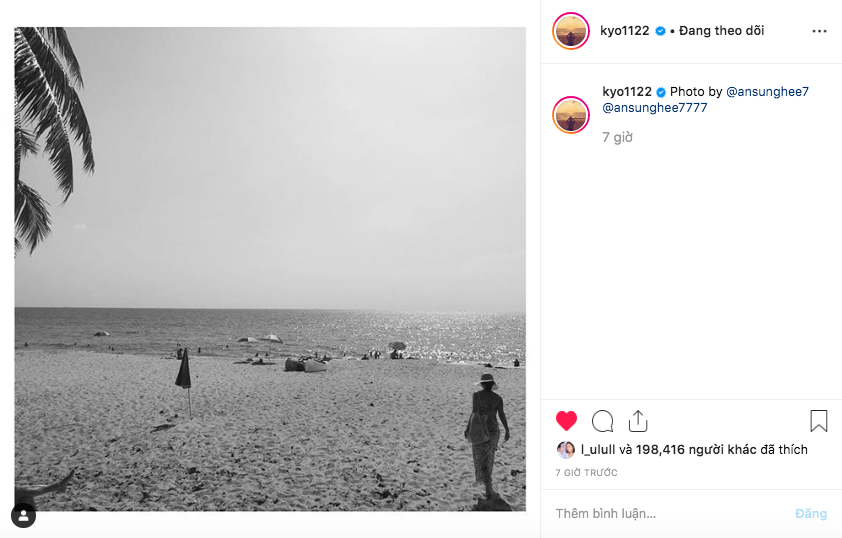Click the l_ulull liker avatar
The height and width of the screenshot is (538, 842).
point(566,450)
